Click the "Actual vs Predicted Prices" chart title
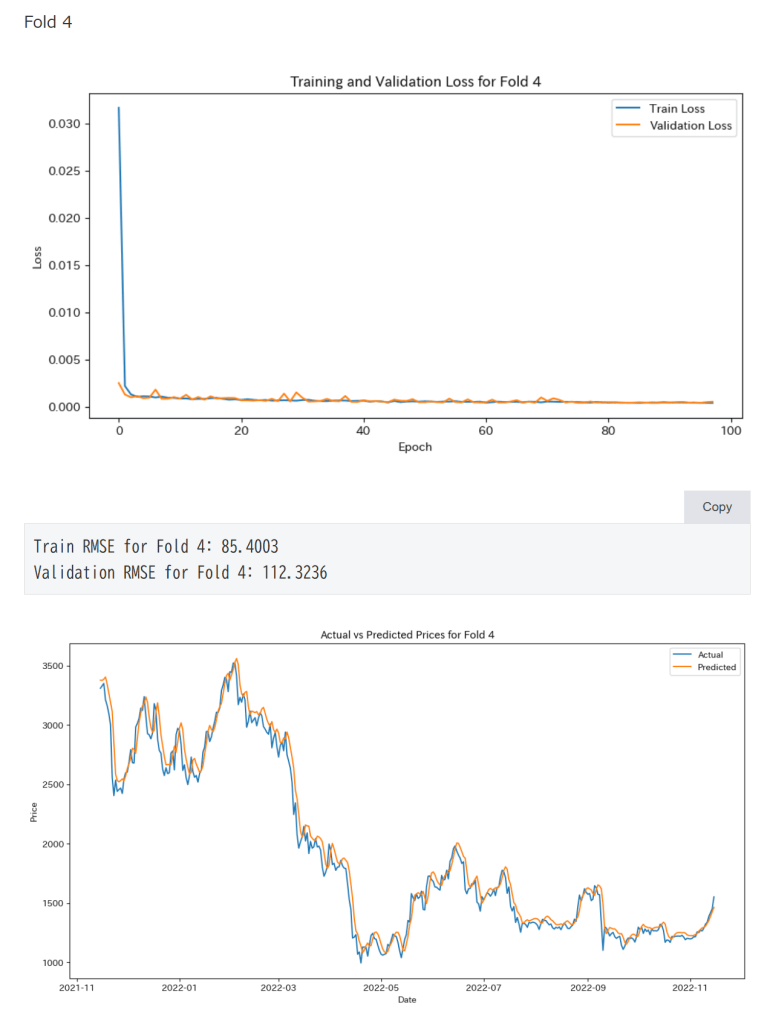Screen dimensions: 770x1024 pyautogui.click(x=408, y=634)
